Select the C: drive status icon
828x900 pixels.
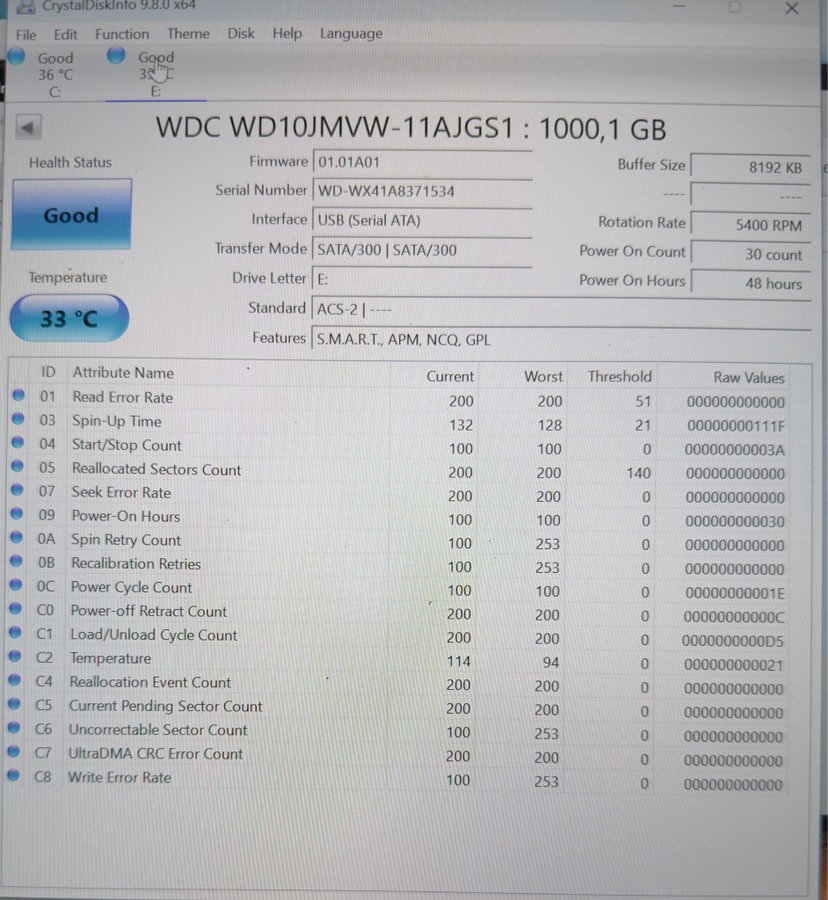[17, 56]
